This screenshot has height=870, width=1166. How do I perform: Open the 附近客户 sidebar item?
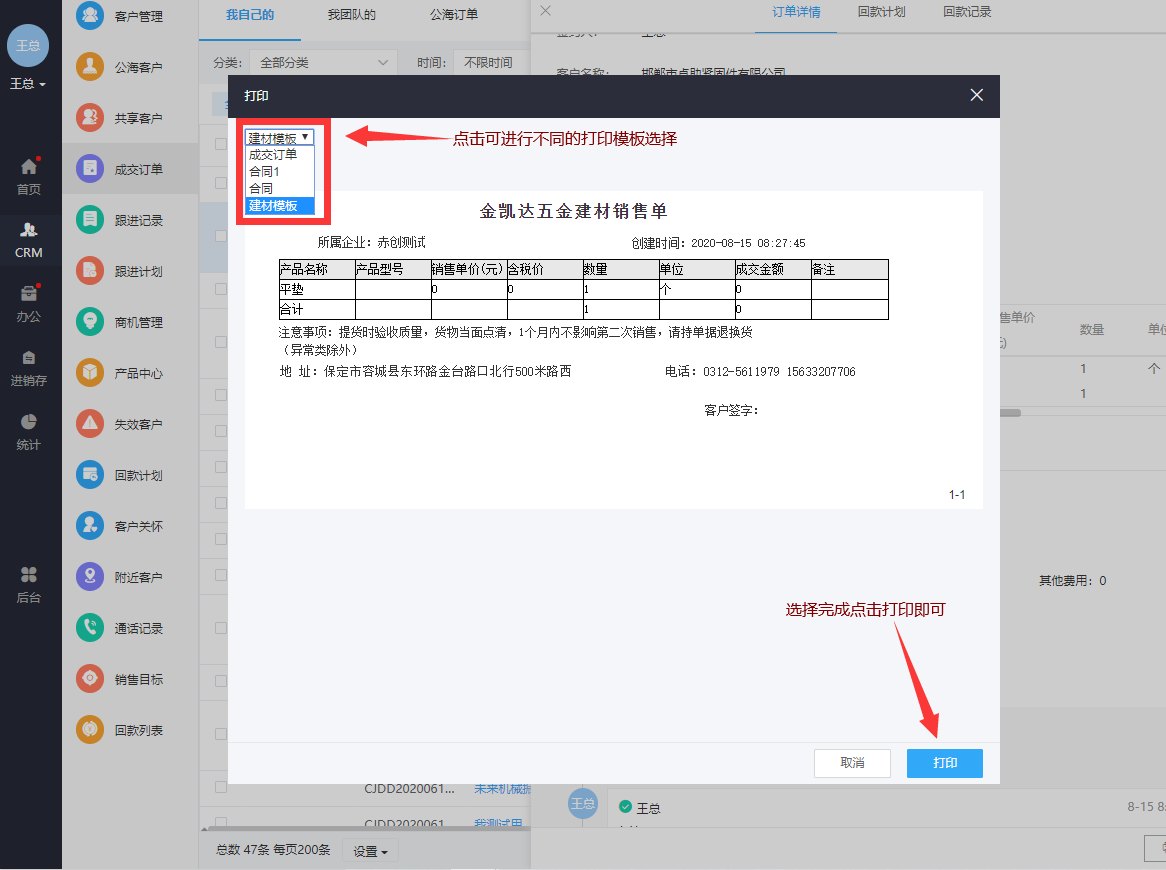pyautogui.click(x=130, y=577)
